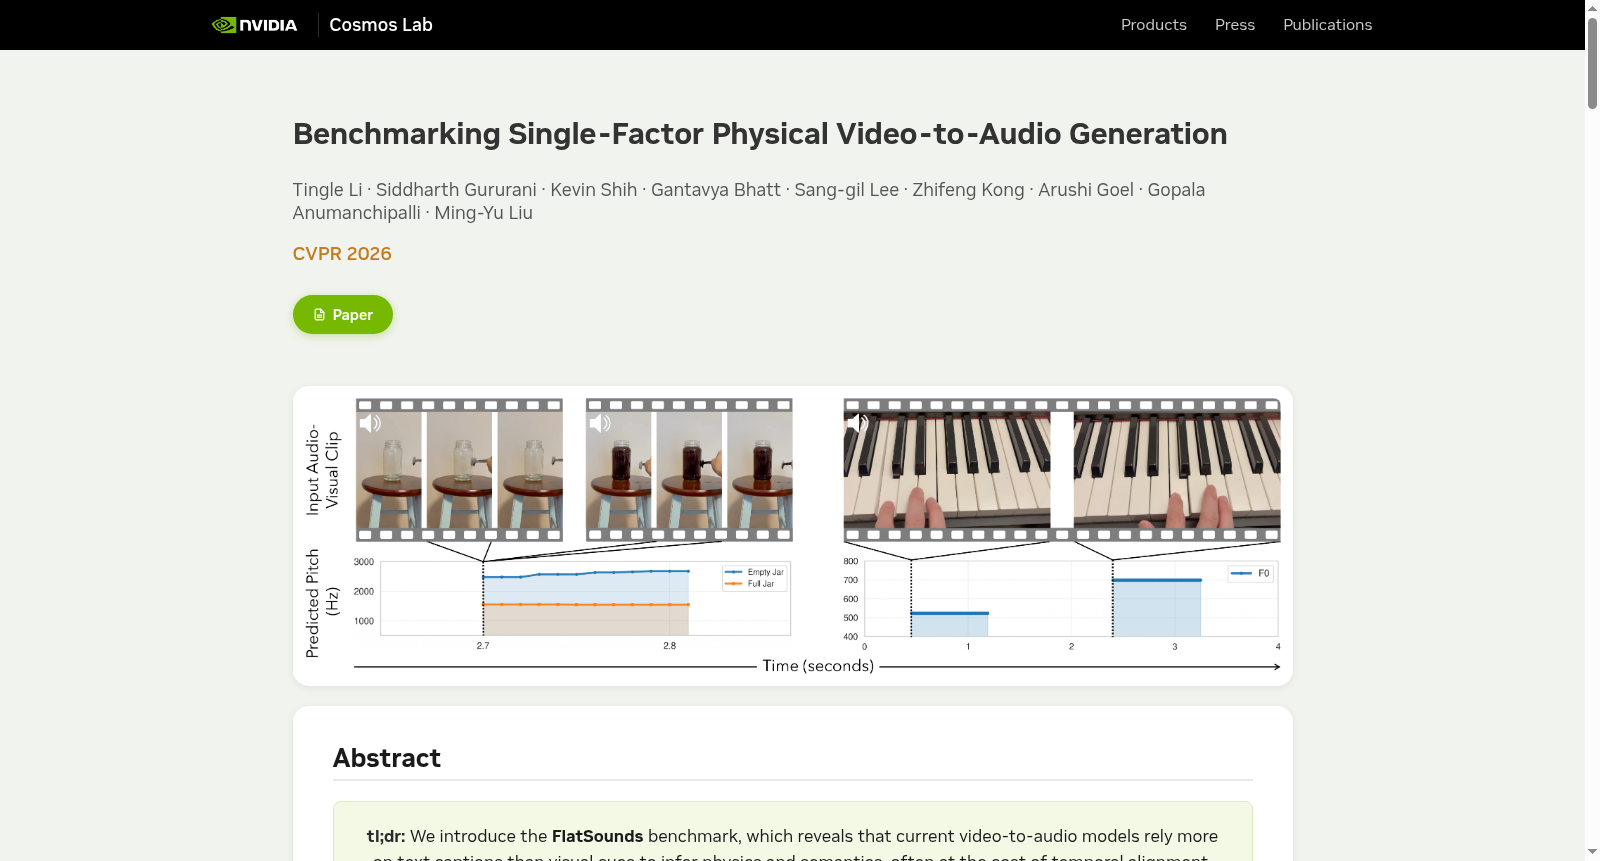Click the NVIDIA logo in the header

tap(255, 25)
